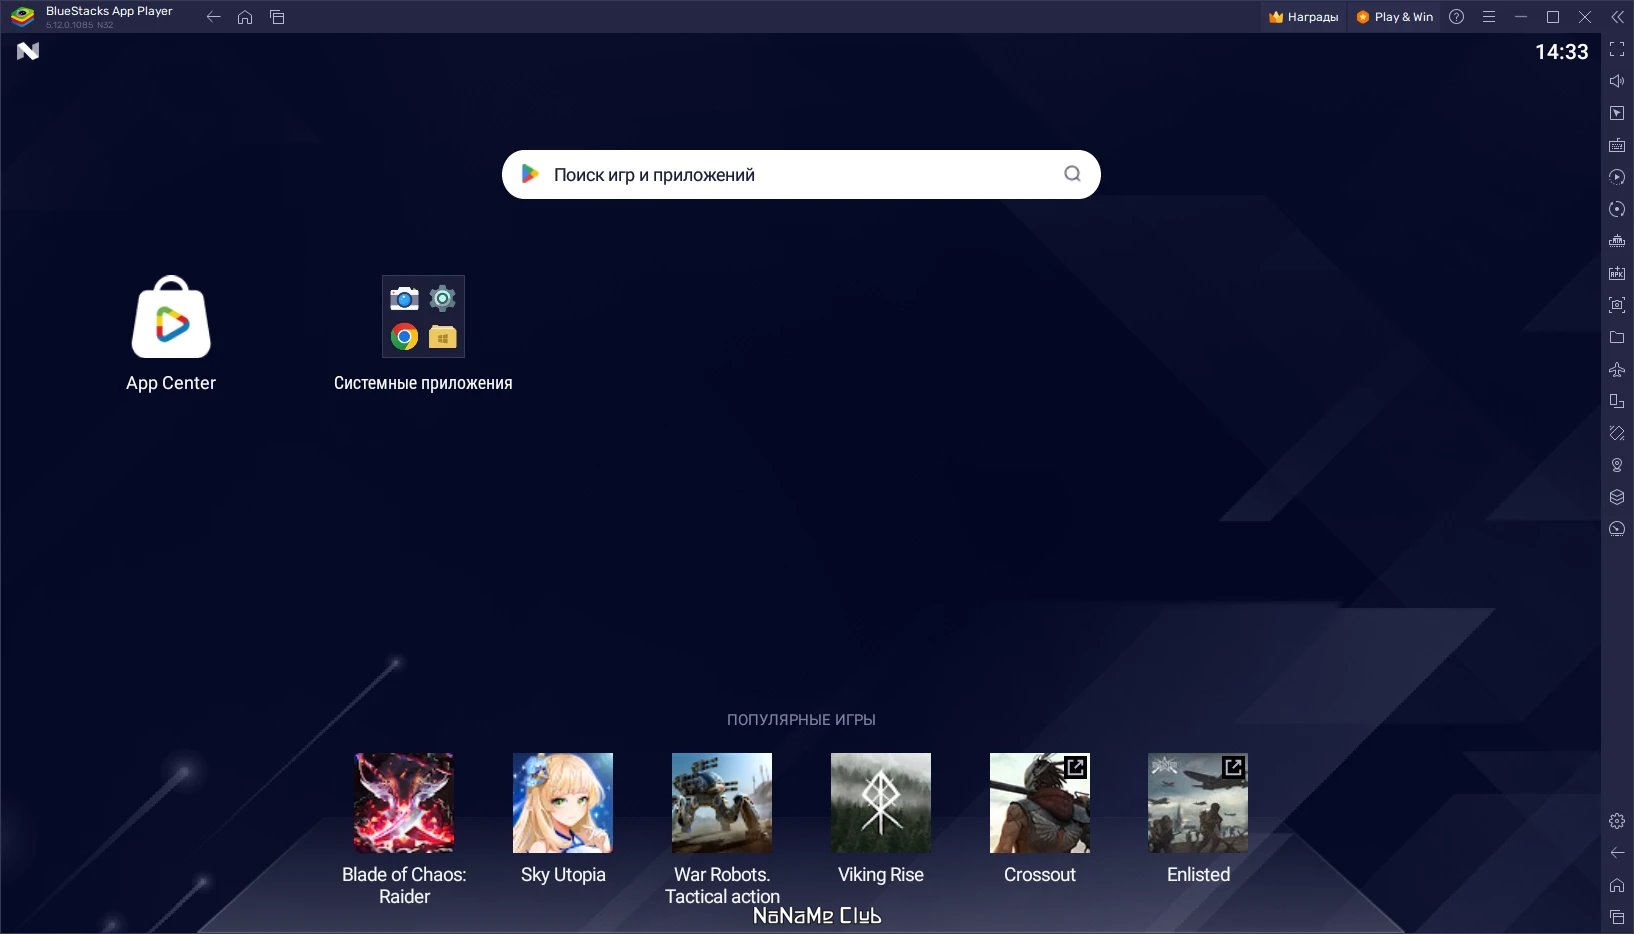Image resolution: width=1634 pixels, height=934 pixels.
Task: Open the set location pin icon
Action: 1616,465
